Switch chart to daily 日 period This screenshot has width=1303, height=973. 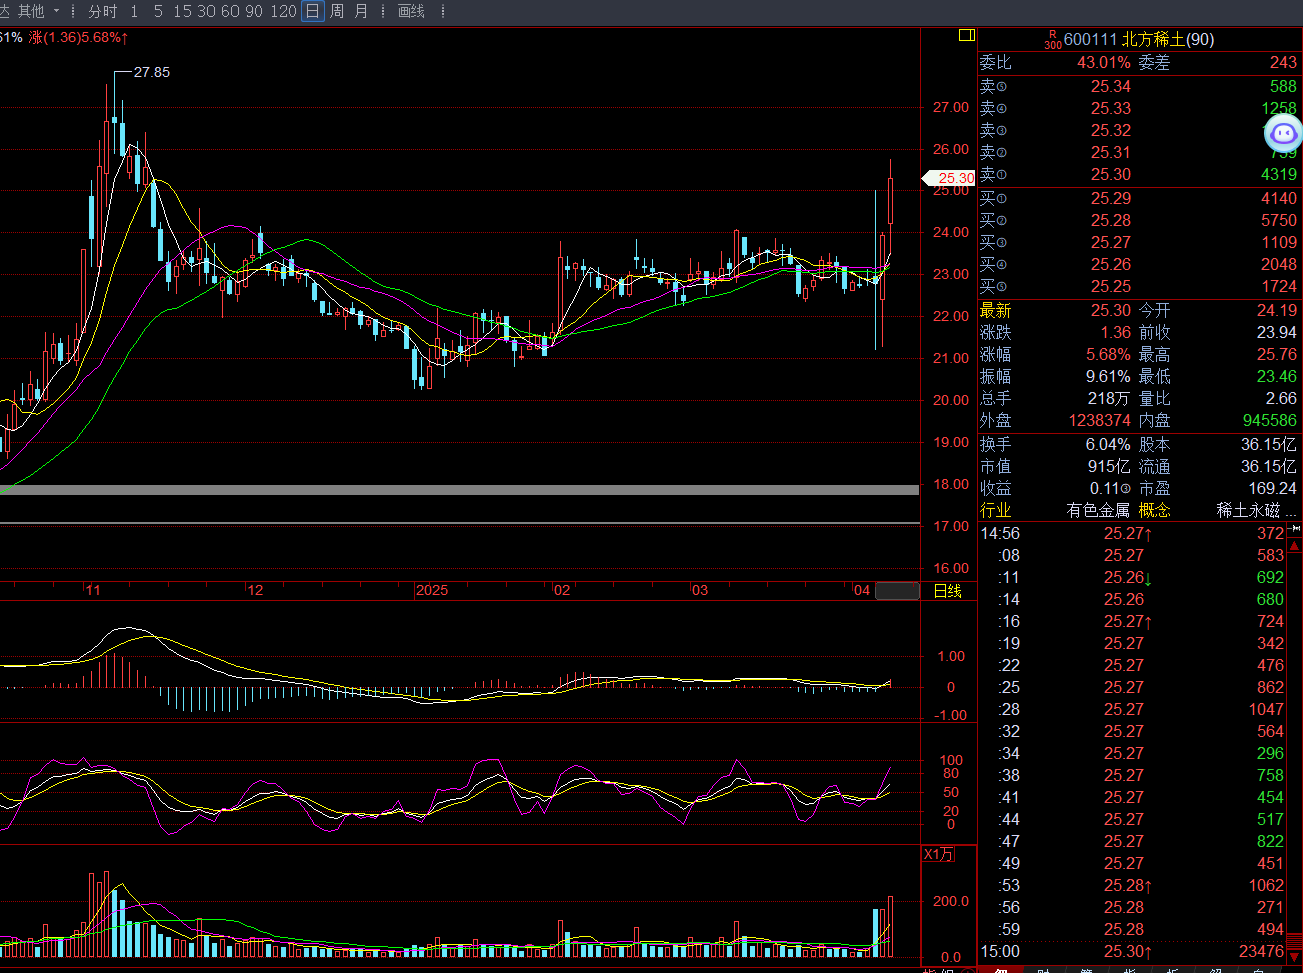pos(313,11)
